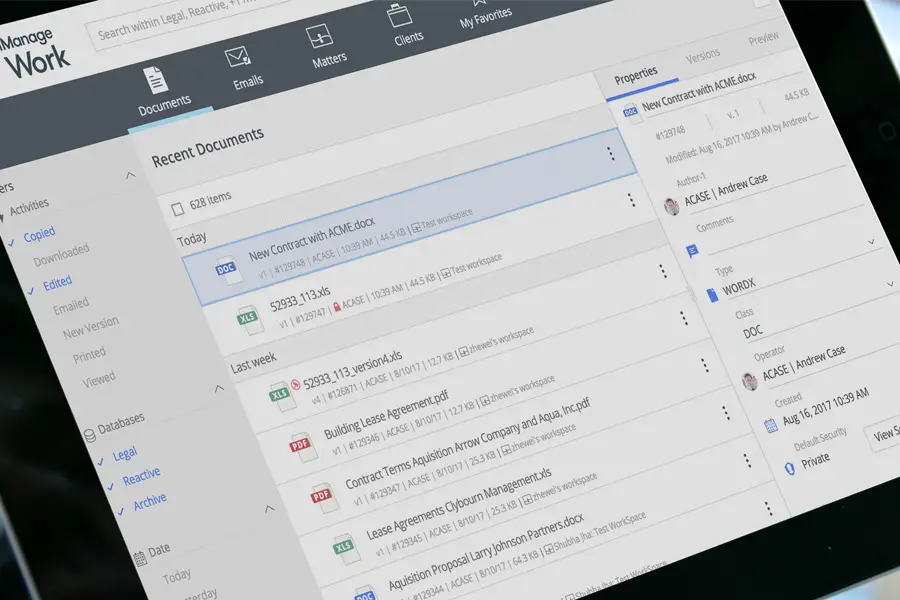Open the Clients briefcase icon
This screenshot has height=600, width=900.
[x=399, y=15]
